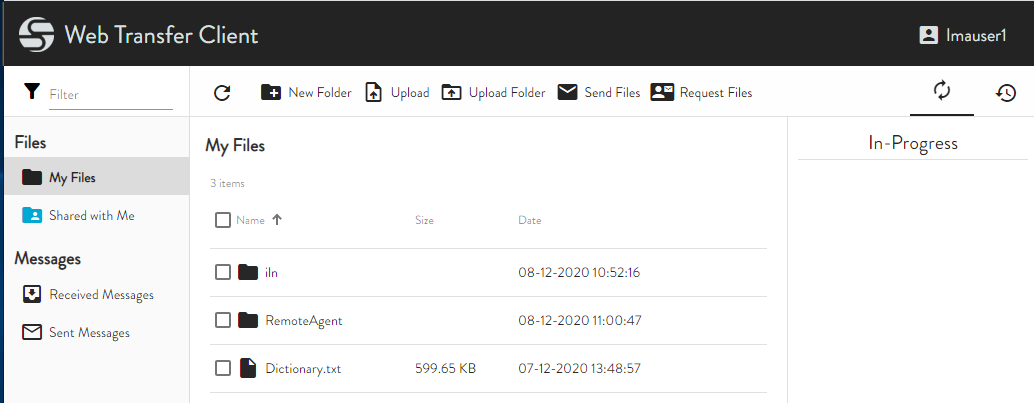This screenshot has height=403, width=1034.
Task: Create a New Folder
Action: tap(306, 93)
